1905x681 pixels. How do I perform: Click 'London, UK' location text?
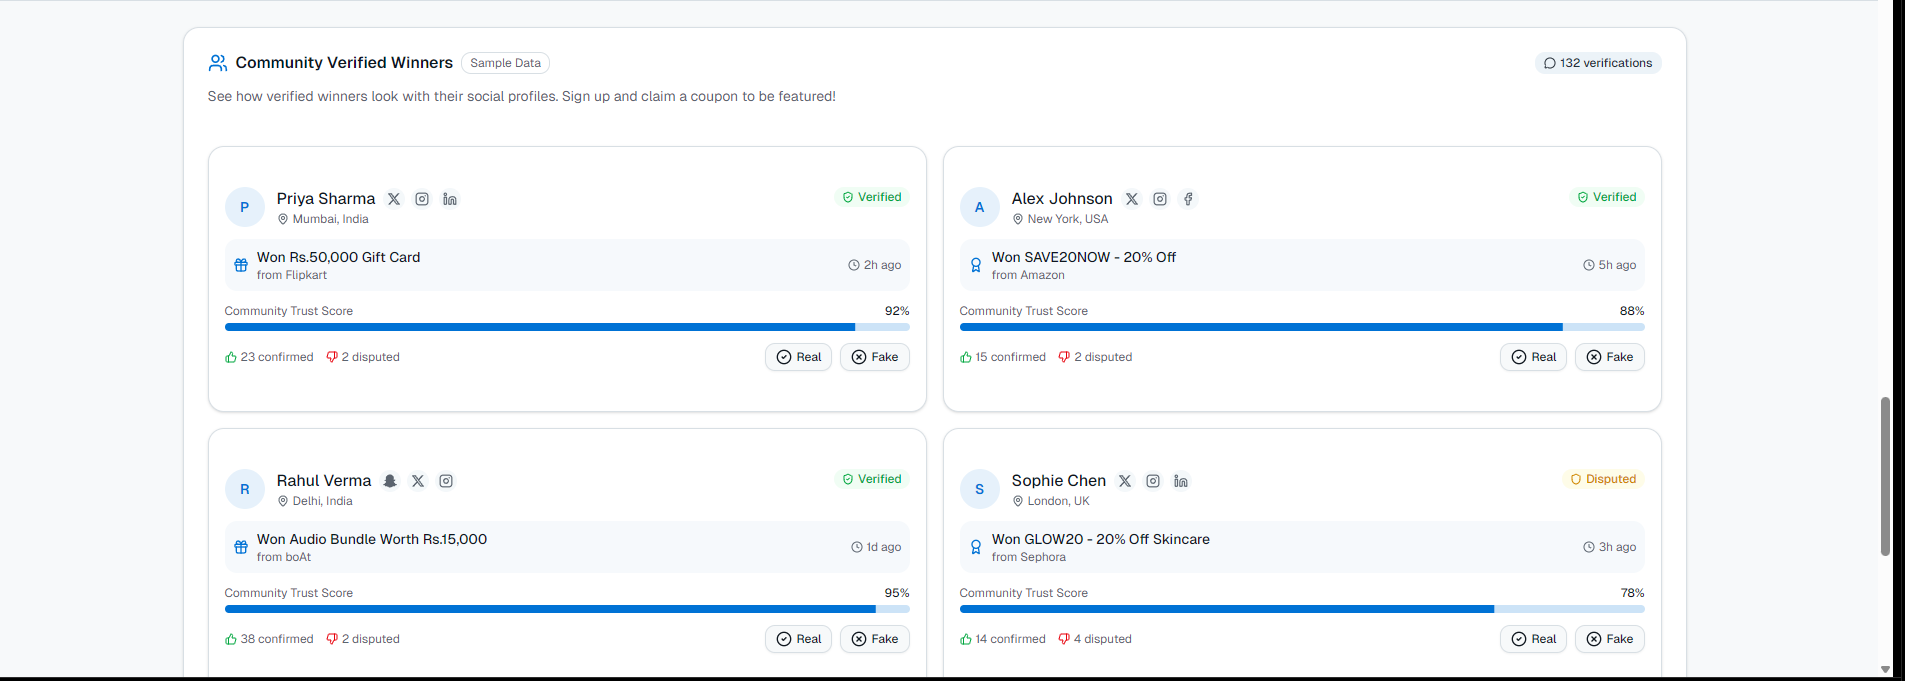coord(1059,501)
